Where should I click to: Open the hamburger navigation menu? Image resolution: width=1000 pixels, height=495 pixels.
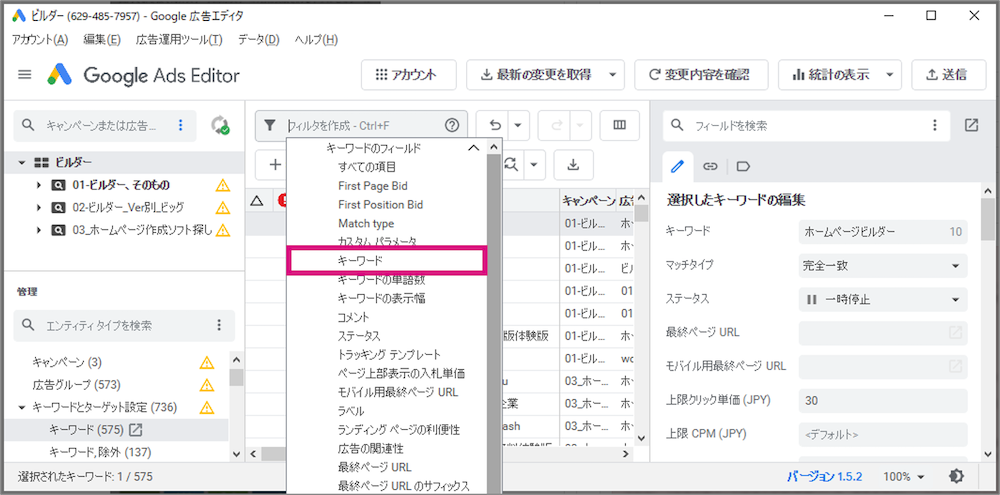(25, 75)
